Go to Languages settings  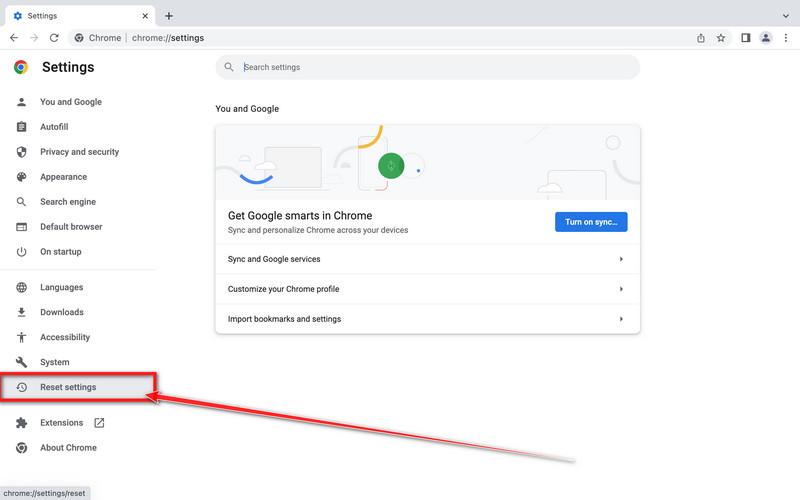[x=62, y=287]
